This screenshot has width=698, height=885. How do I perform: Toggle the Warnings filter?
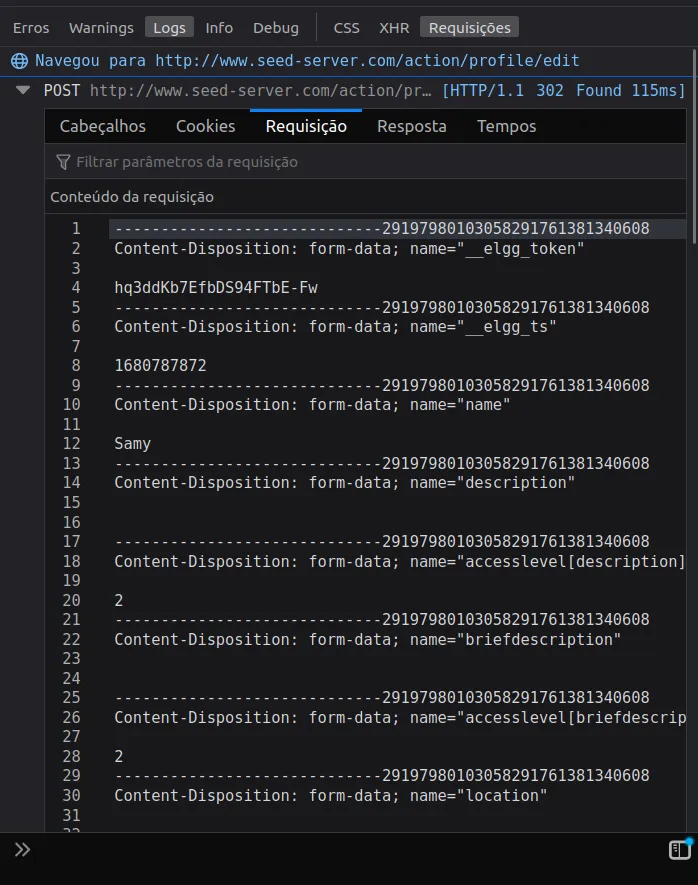coord(101,28)
